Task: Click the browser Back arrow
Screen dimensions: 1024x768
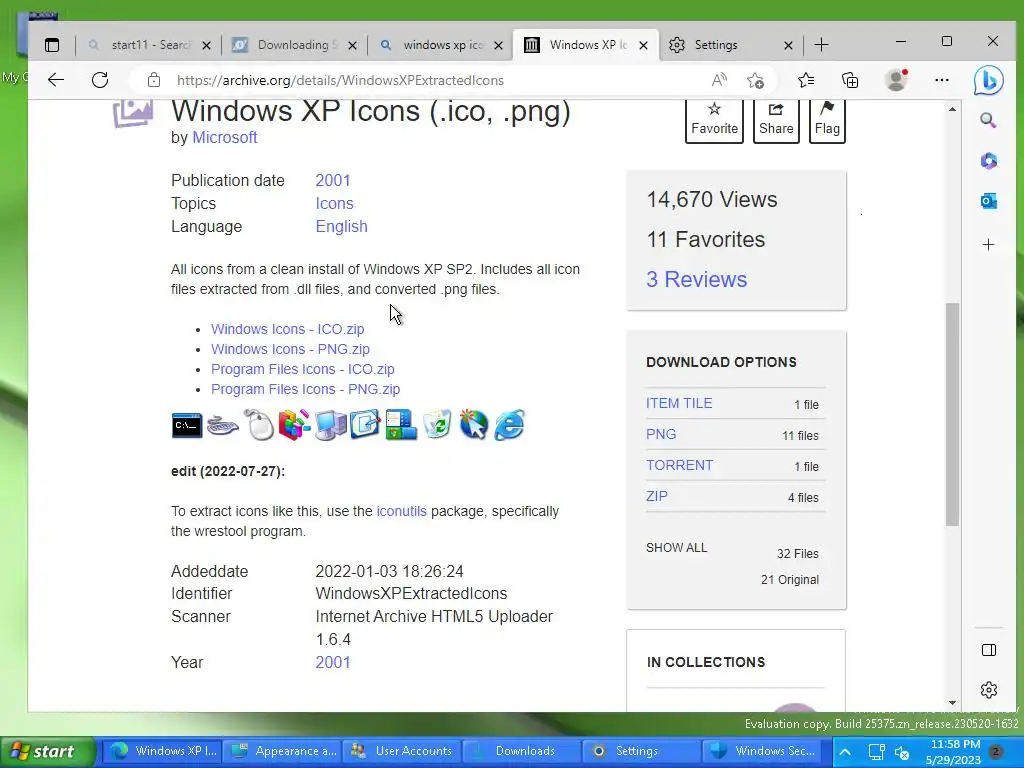Action: tap(56, 80)
